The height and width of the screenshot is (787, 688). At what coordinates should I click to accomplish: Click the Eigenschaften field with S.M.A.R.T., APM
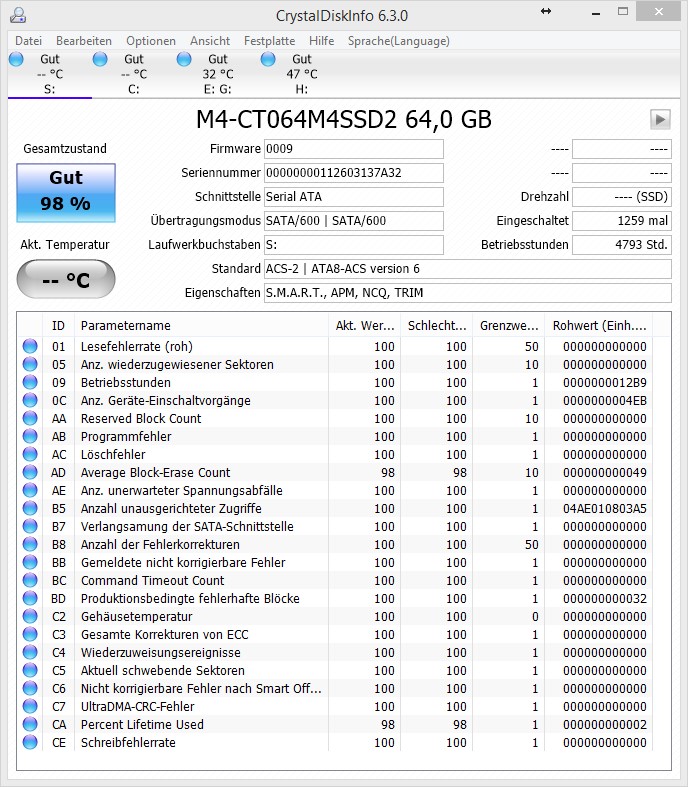pyautogui.click(x=468, y=293)
